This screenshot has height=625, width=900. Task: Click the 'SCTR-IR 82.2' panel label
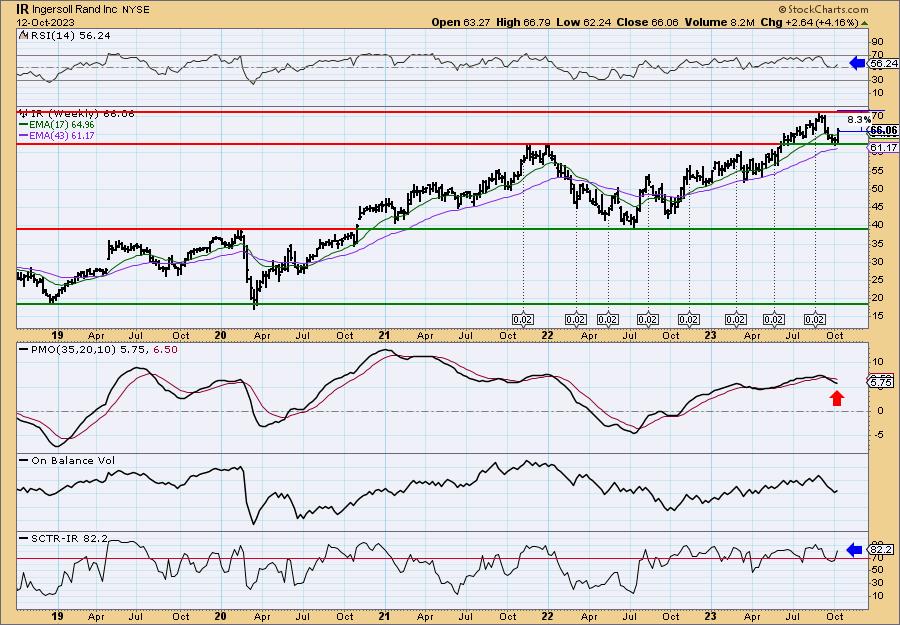click(69, 538)
